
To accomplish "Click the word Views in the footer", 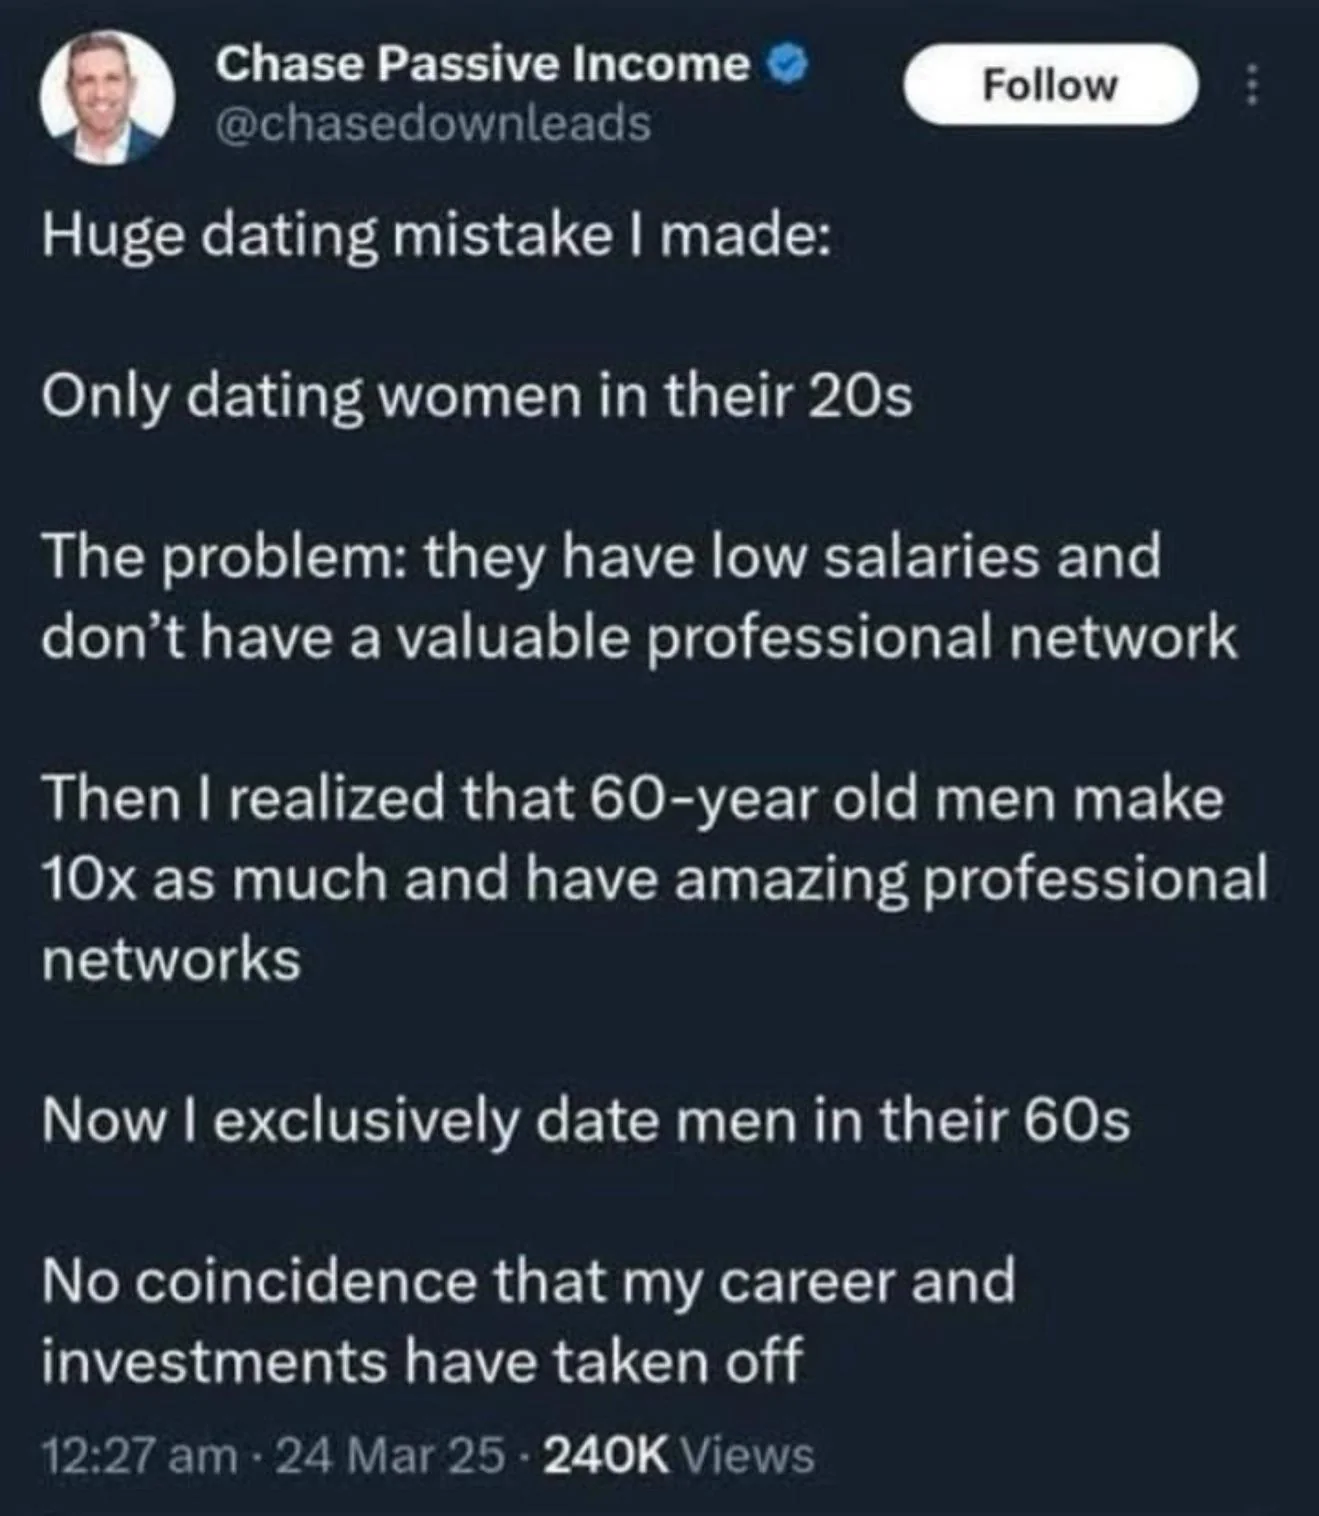I will pyautogui.click(x=746, y=1454).
